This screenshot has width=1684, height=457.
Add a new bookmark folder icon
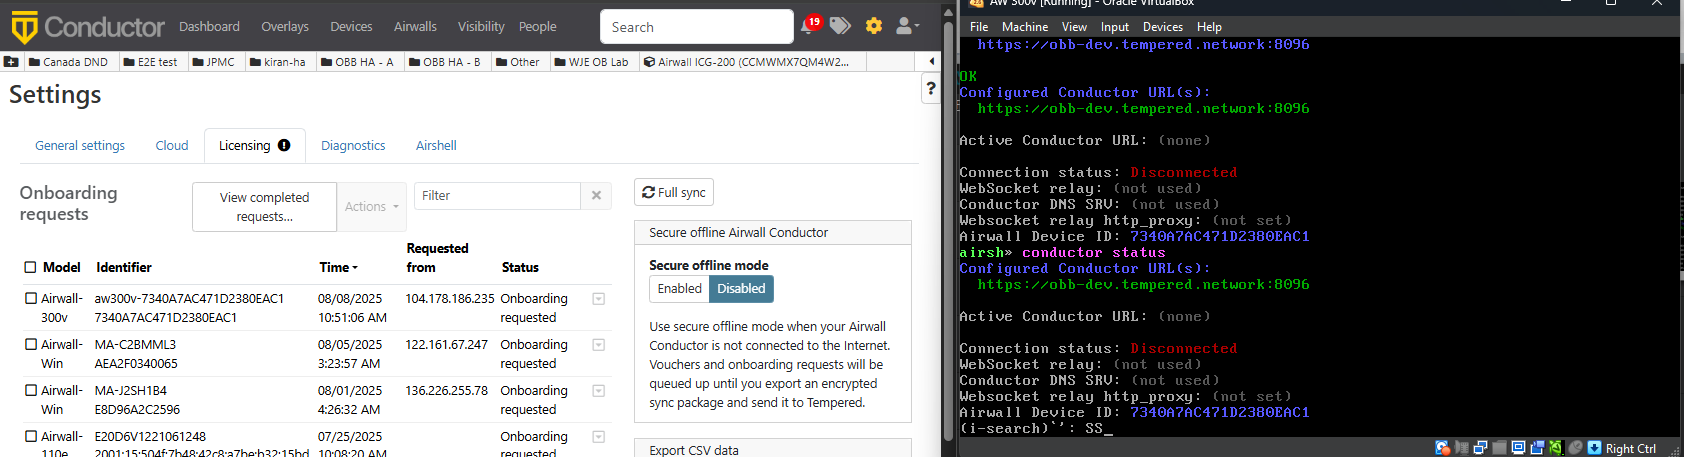click(x=11, y=62)
